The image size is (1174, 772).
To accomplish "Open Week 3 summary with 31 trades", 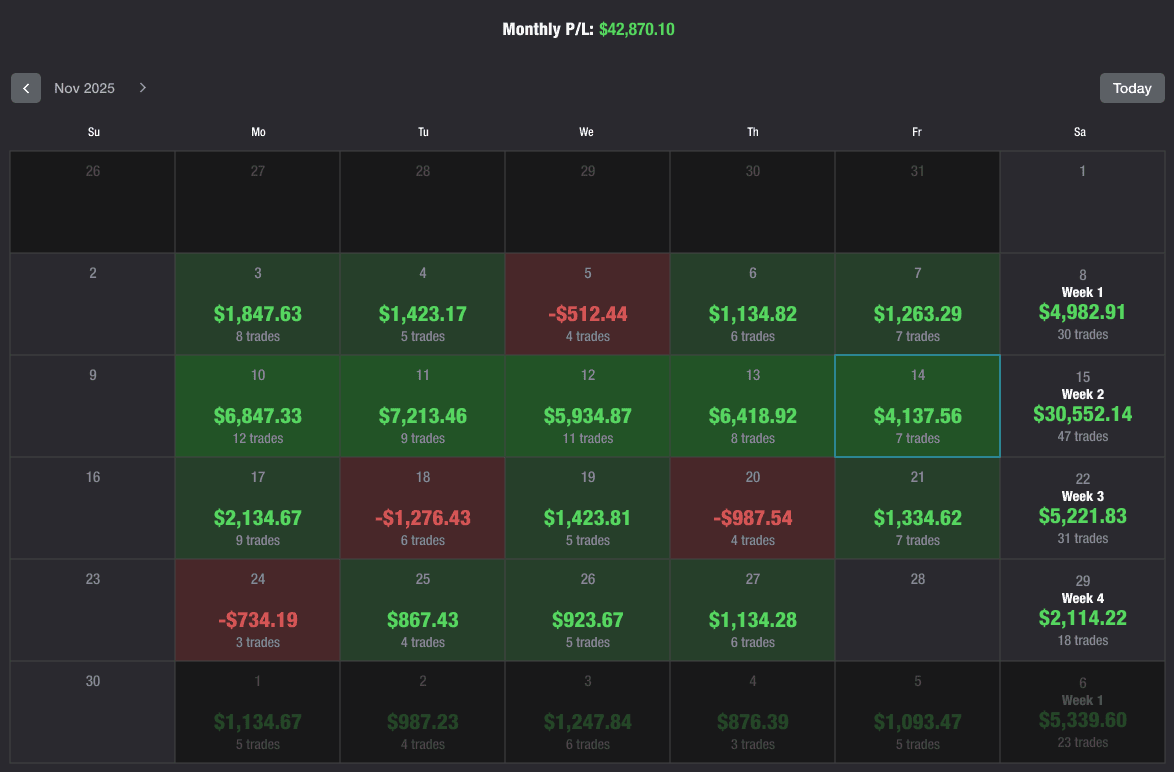I will tap(1083, 508).
